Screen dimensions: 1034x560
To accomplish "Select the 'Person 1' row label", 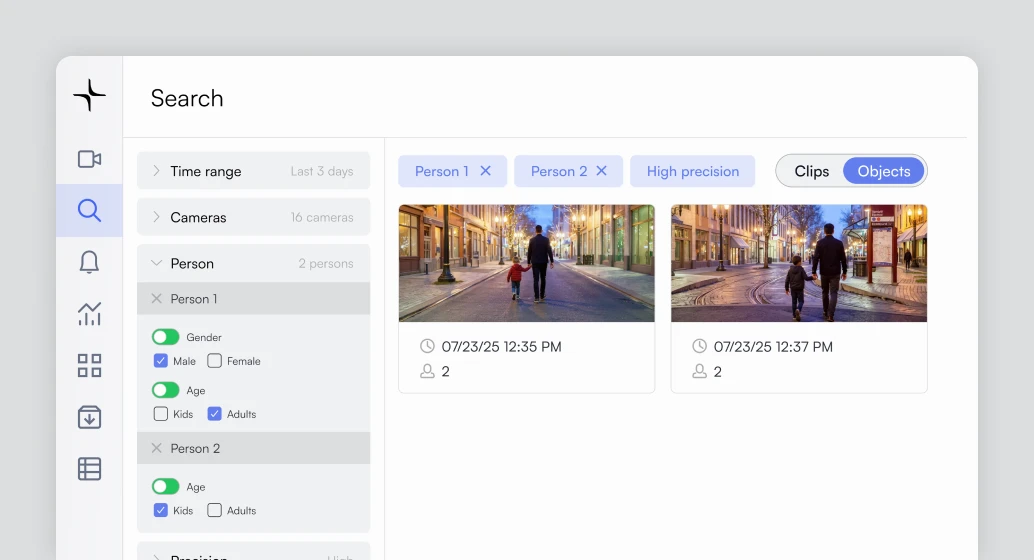I will click(194, 299).
